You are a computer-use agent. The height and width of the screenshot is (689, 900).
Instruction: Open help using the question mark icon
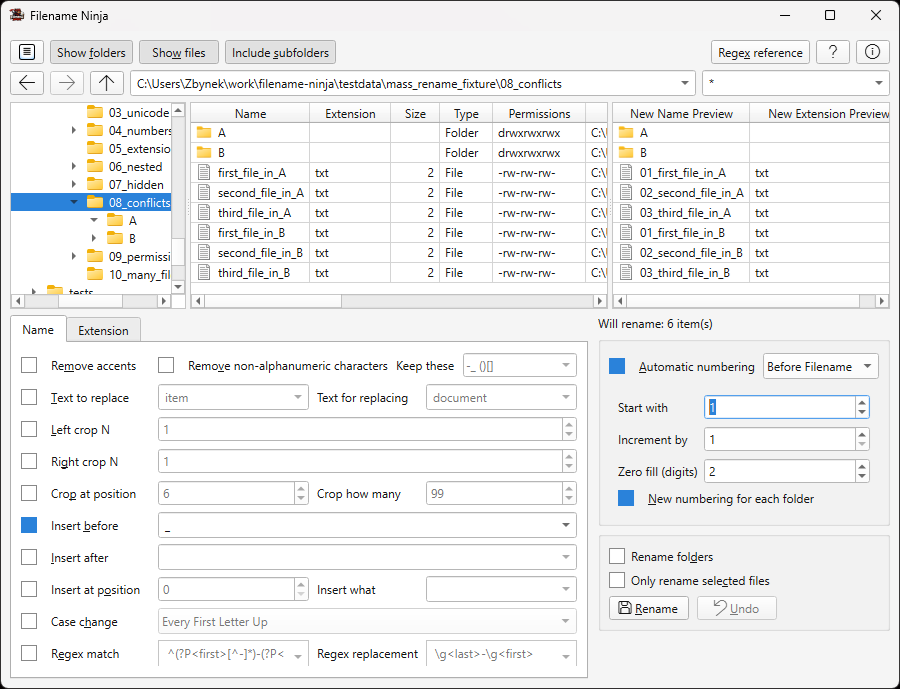pos(833,51)
